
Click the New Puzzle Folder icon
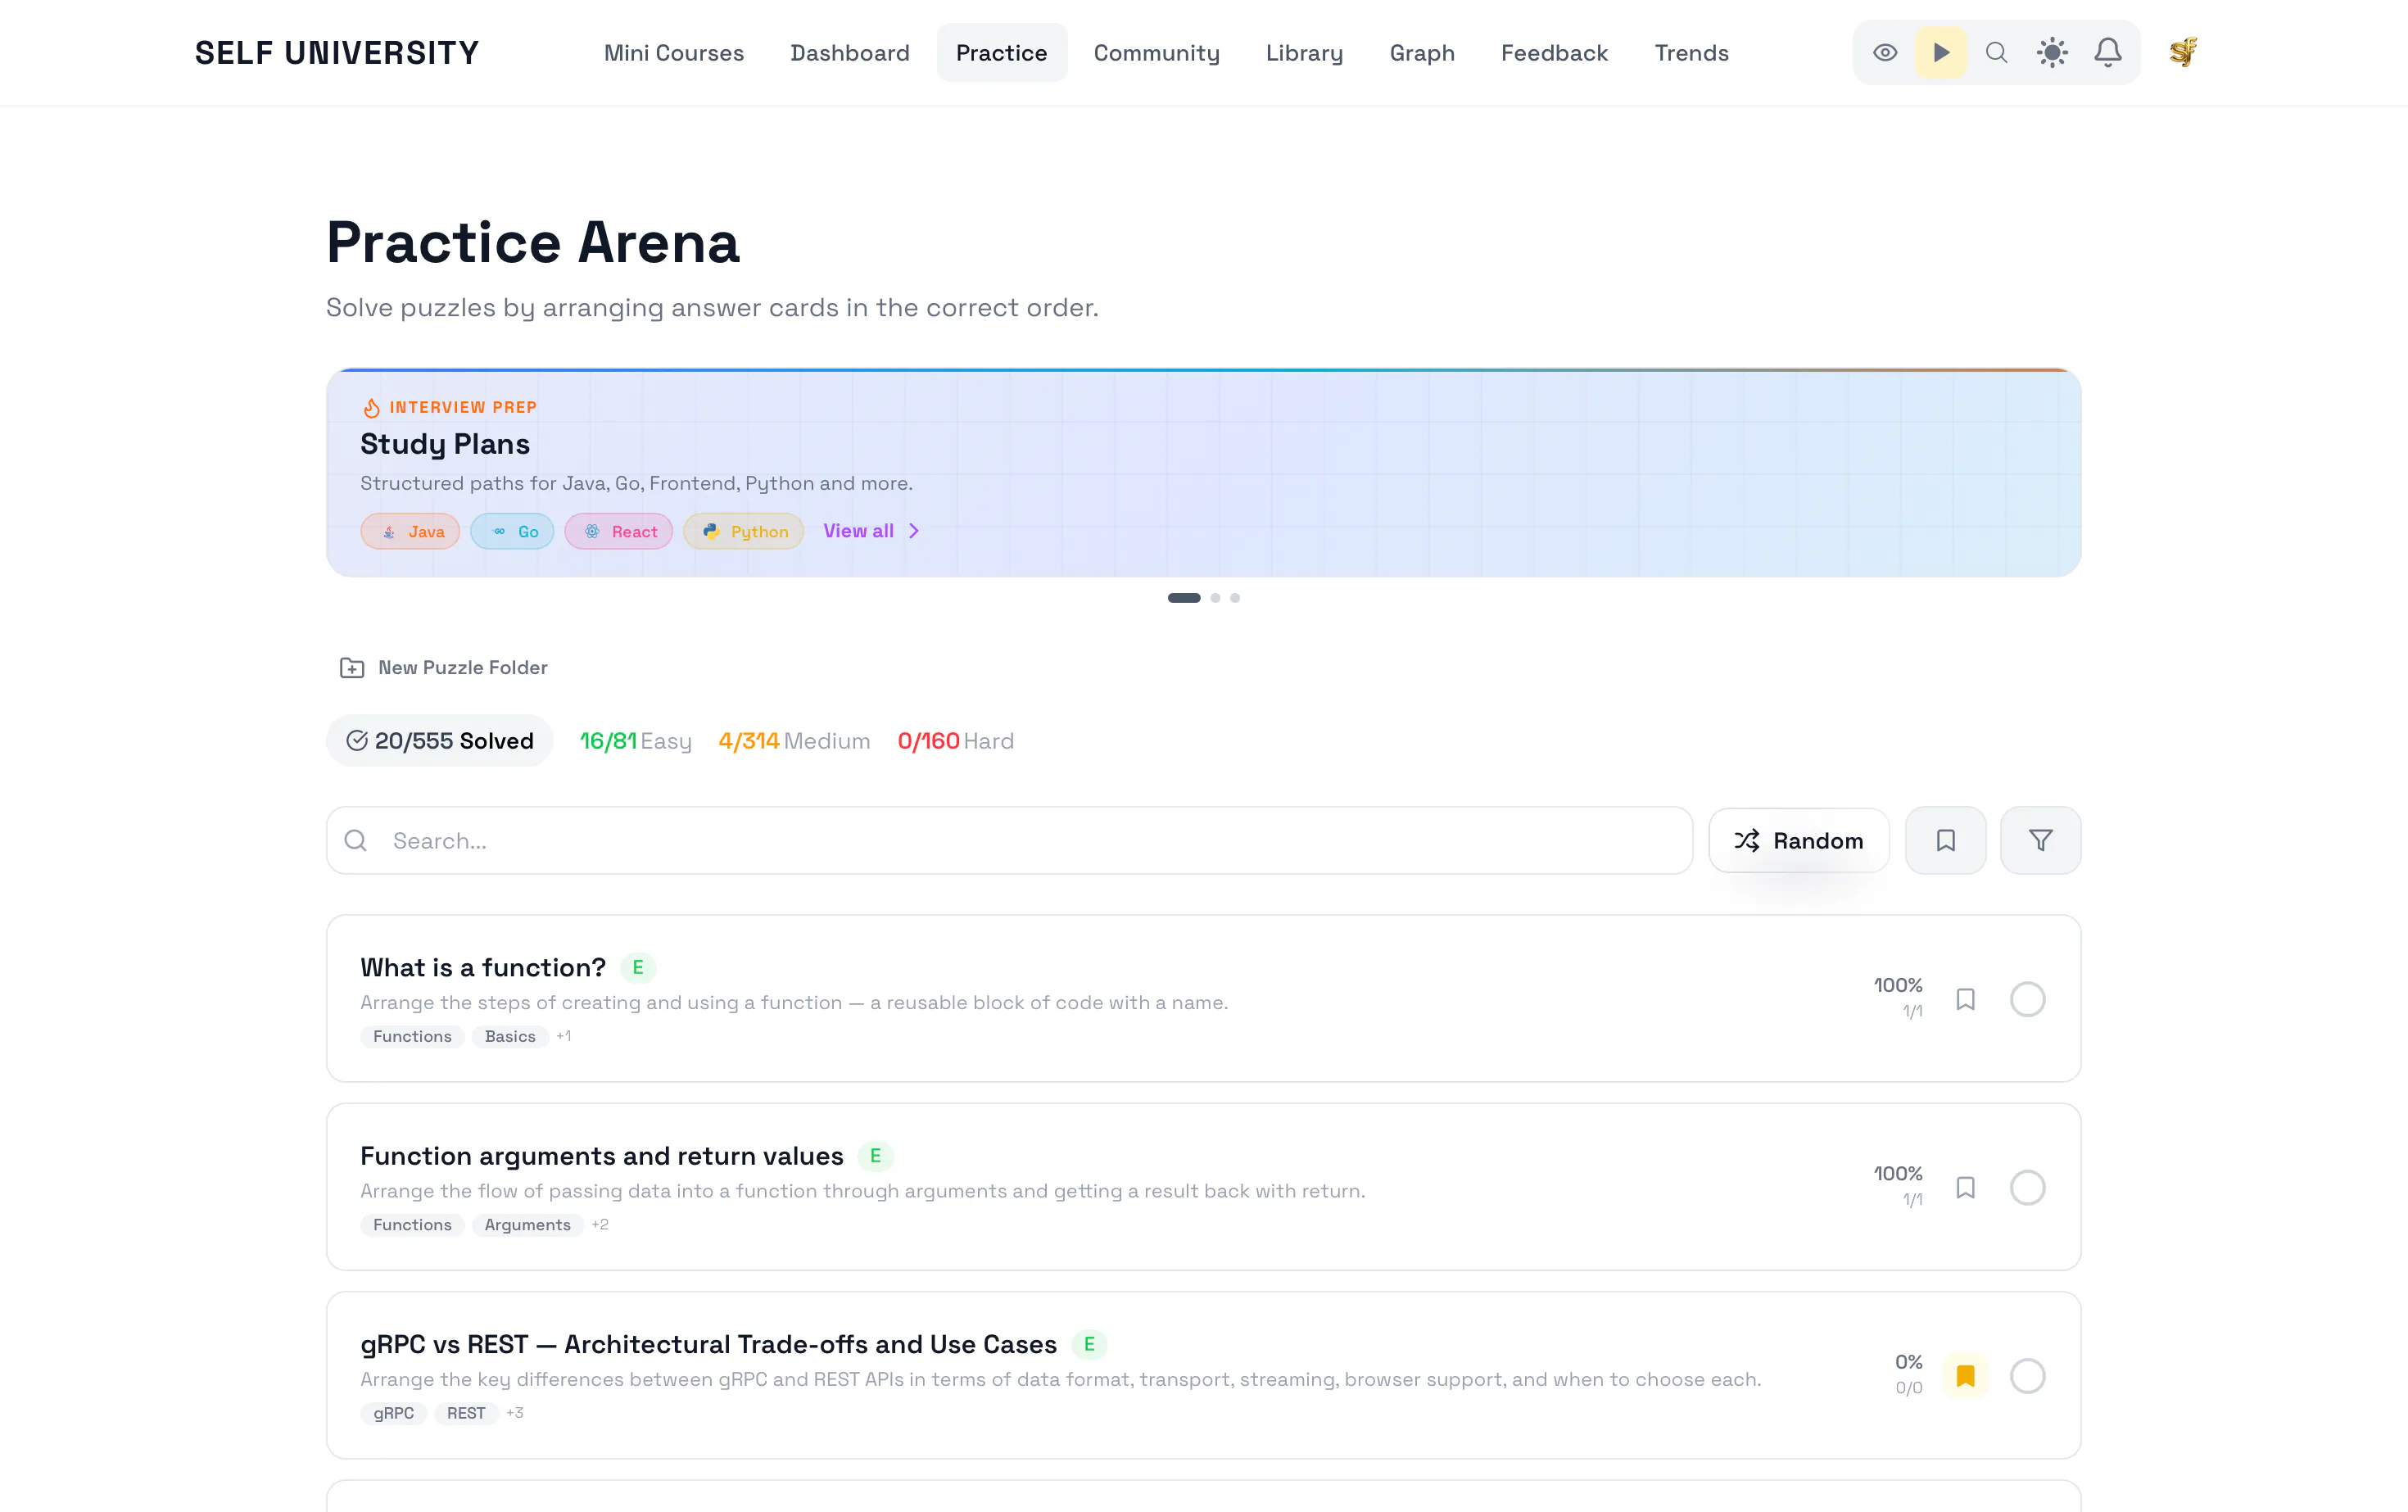pos(352,667)
